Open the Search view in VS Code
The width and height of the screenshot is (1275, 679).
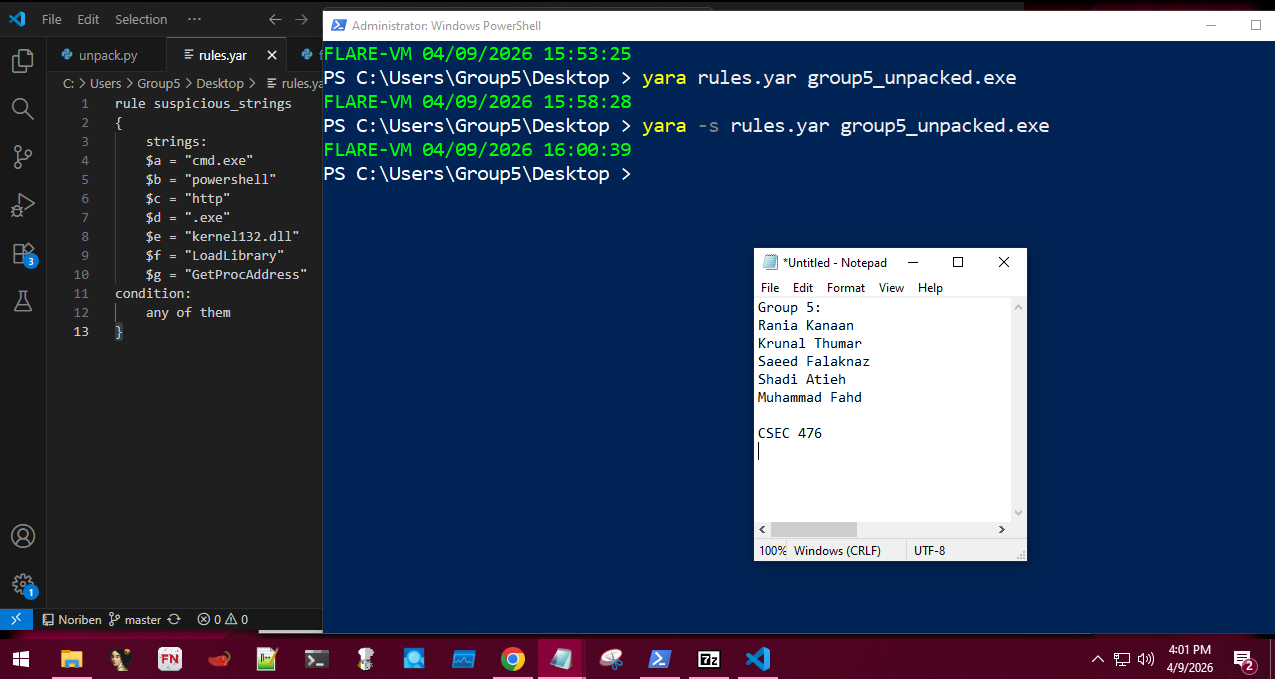[x=22, y=108]
